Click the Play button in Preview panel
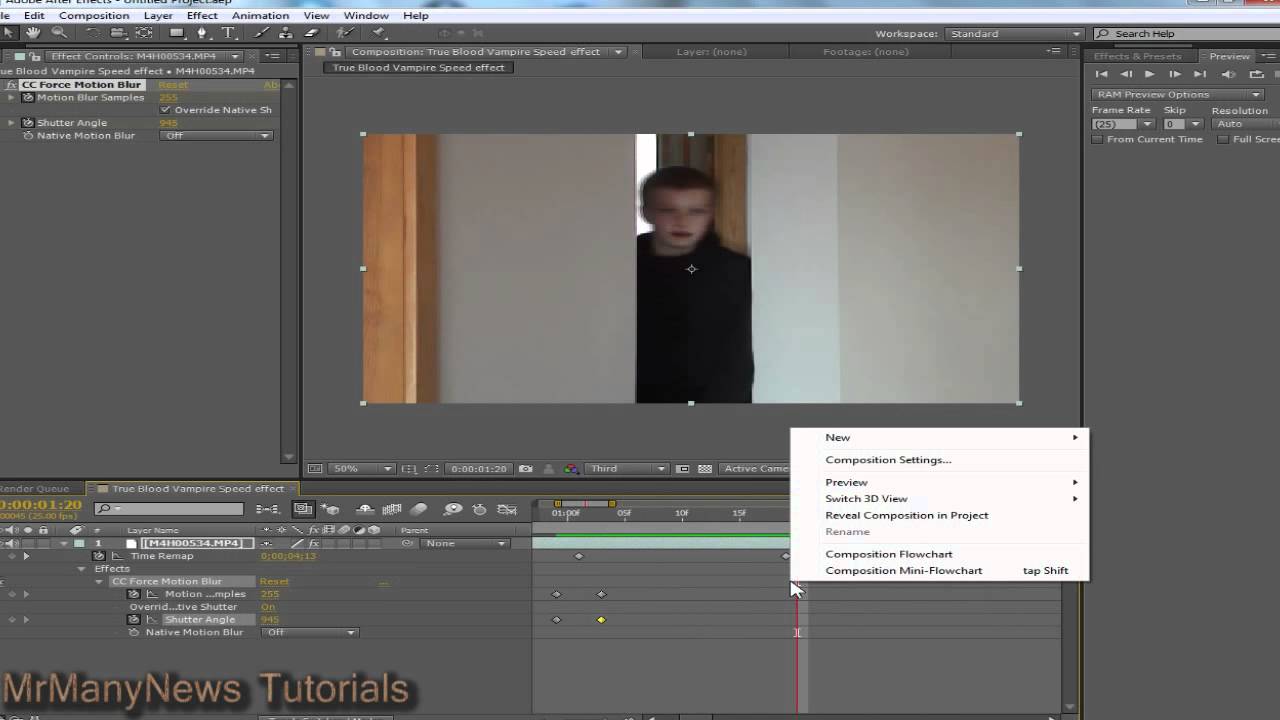This screenshot has width=1280, height=720. coord(1149,74)
